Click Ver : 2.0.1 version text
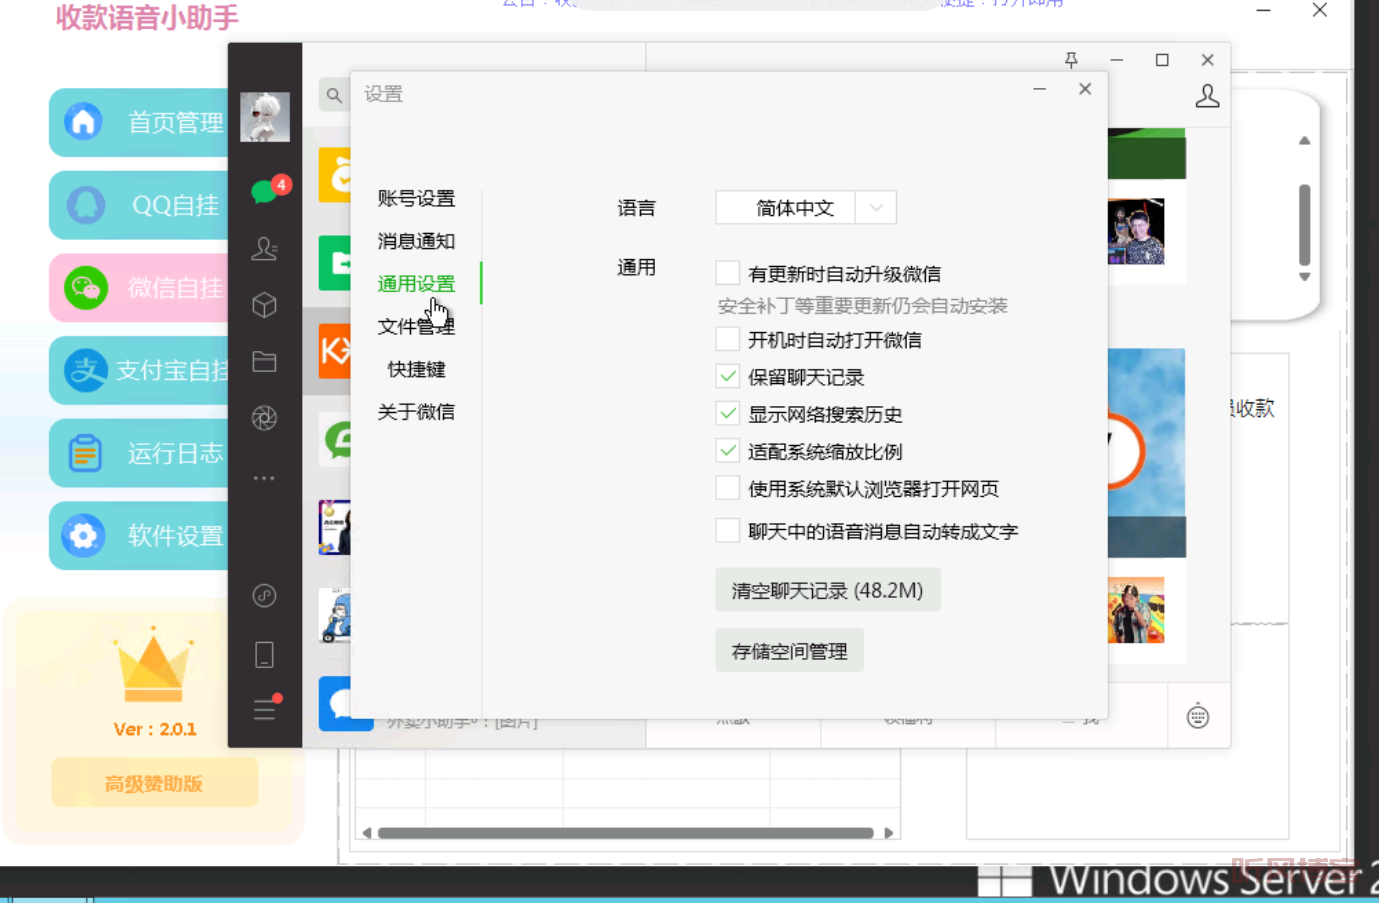Image resolution: width=1379 pixels, height=903 pixels. point(155,729)
